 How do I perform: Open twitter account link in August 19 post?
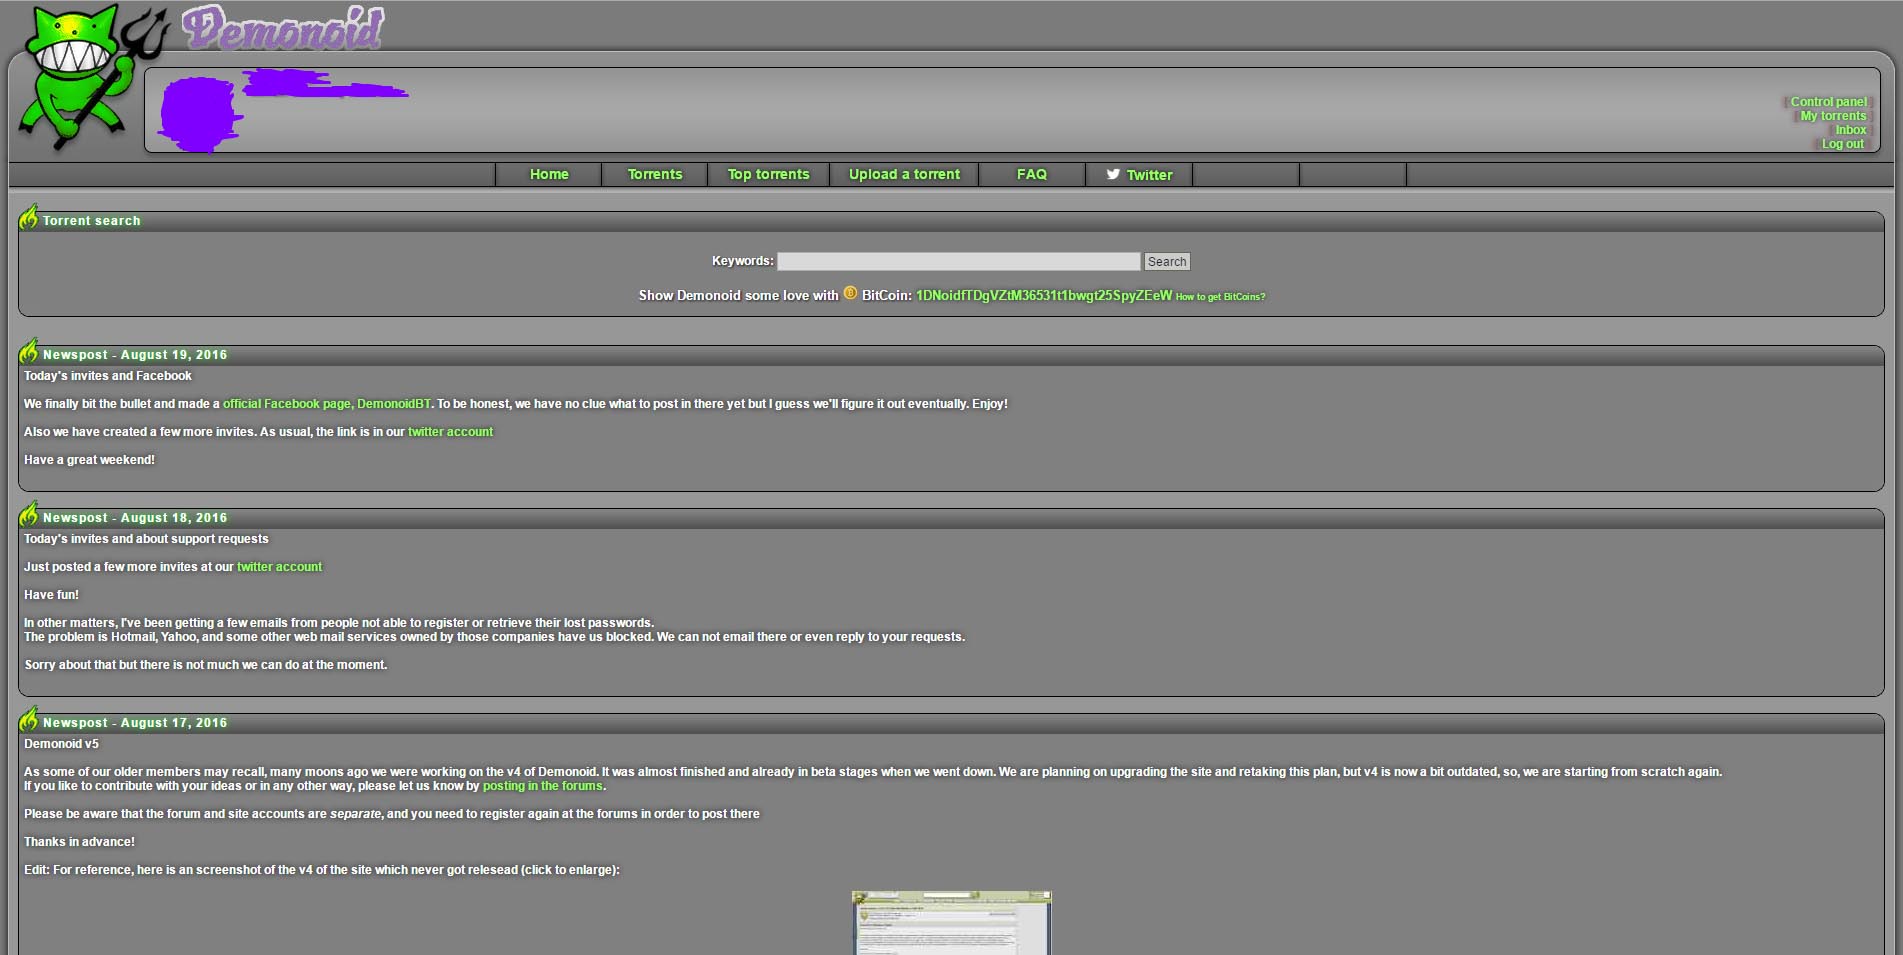pos(450,432)
